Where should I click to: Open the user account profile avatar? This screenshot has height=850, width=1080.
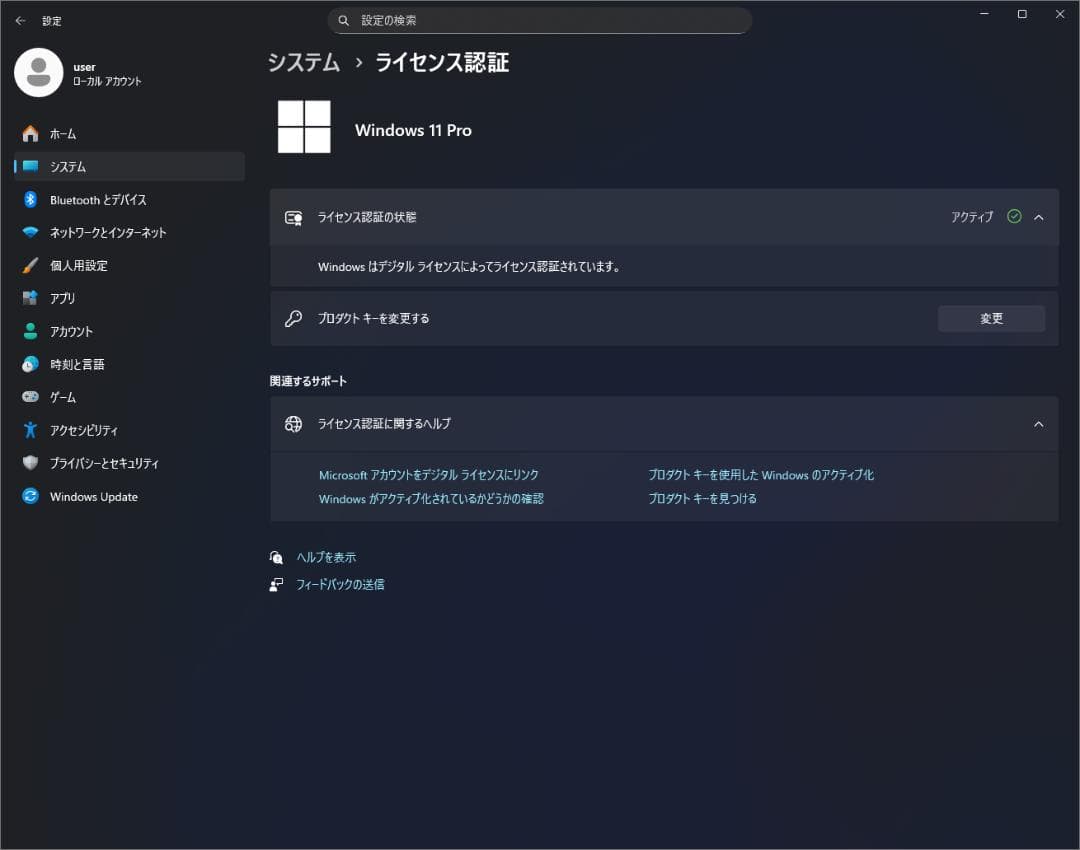click(x=38, y=73)
